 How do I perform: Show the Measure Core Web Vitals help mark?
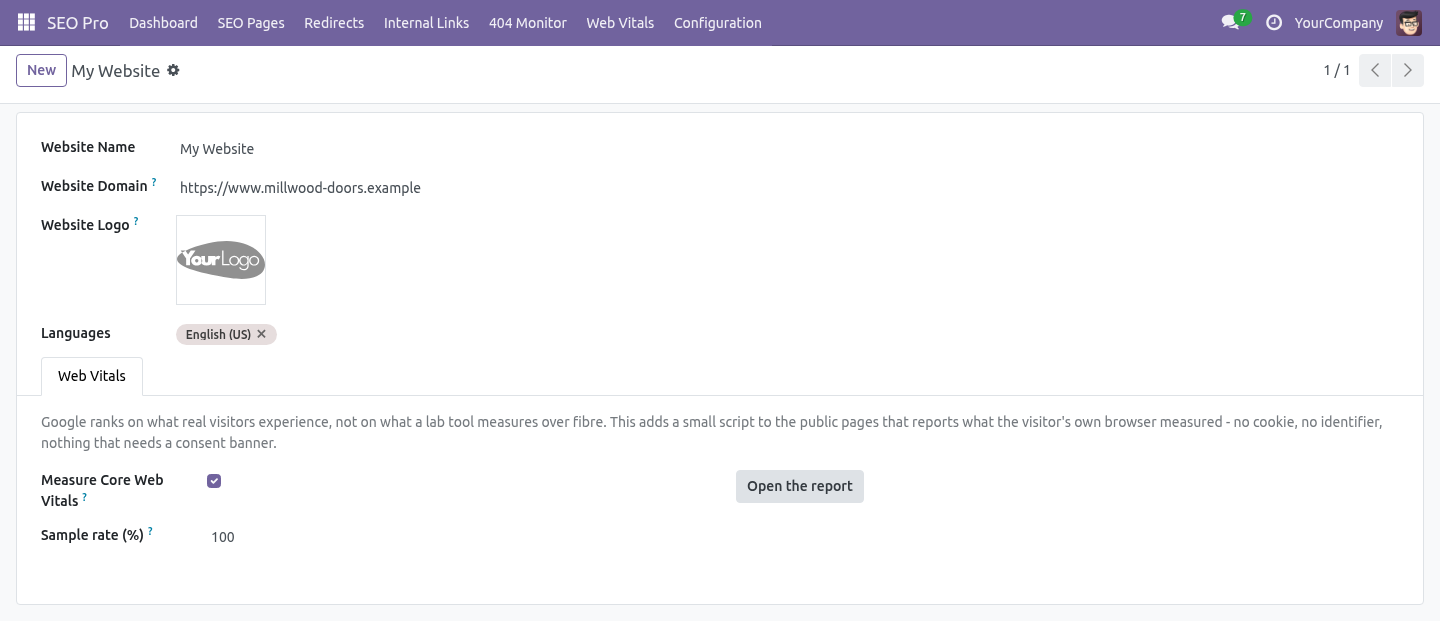pyautogui.click(x=85, y=497)
